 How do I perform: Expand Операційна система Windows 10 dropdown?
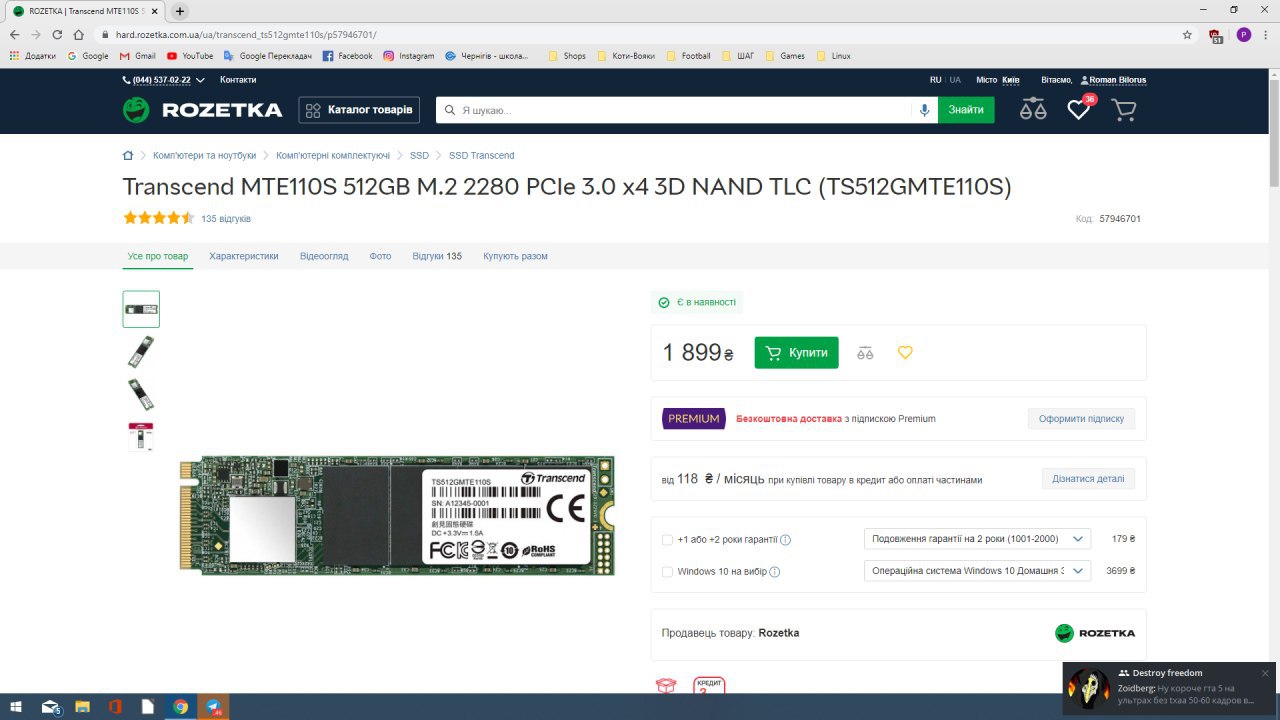[x=977, y=571]
